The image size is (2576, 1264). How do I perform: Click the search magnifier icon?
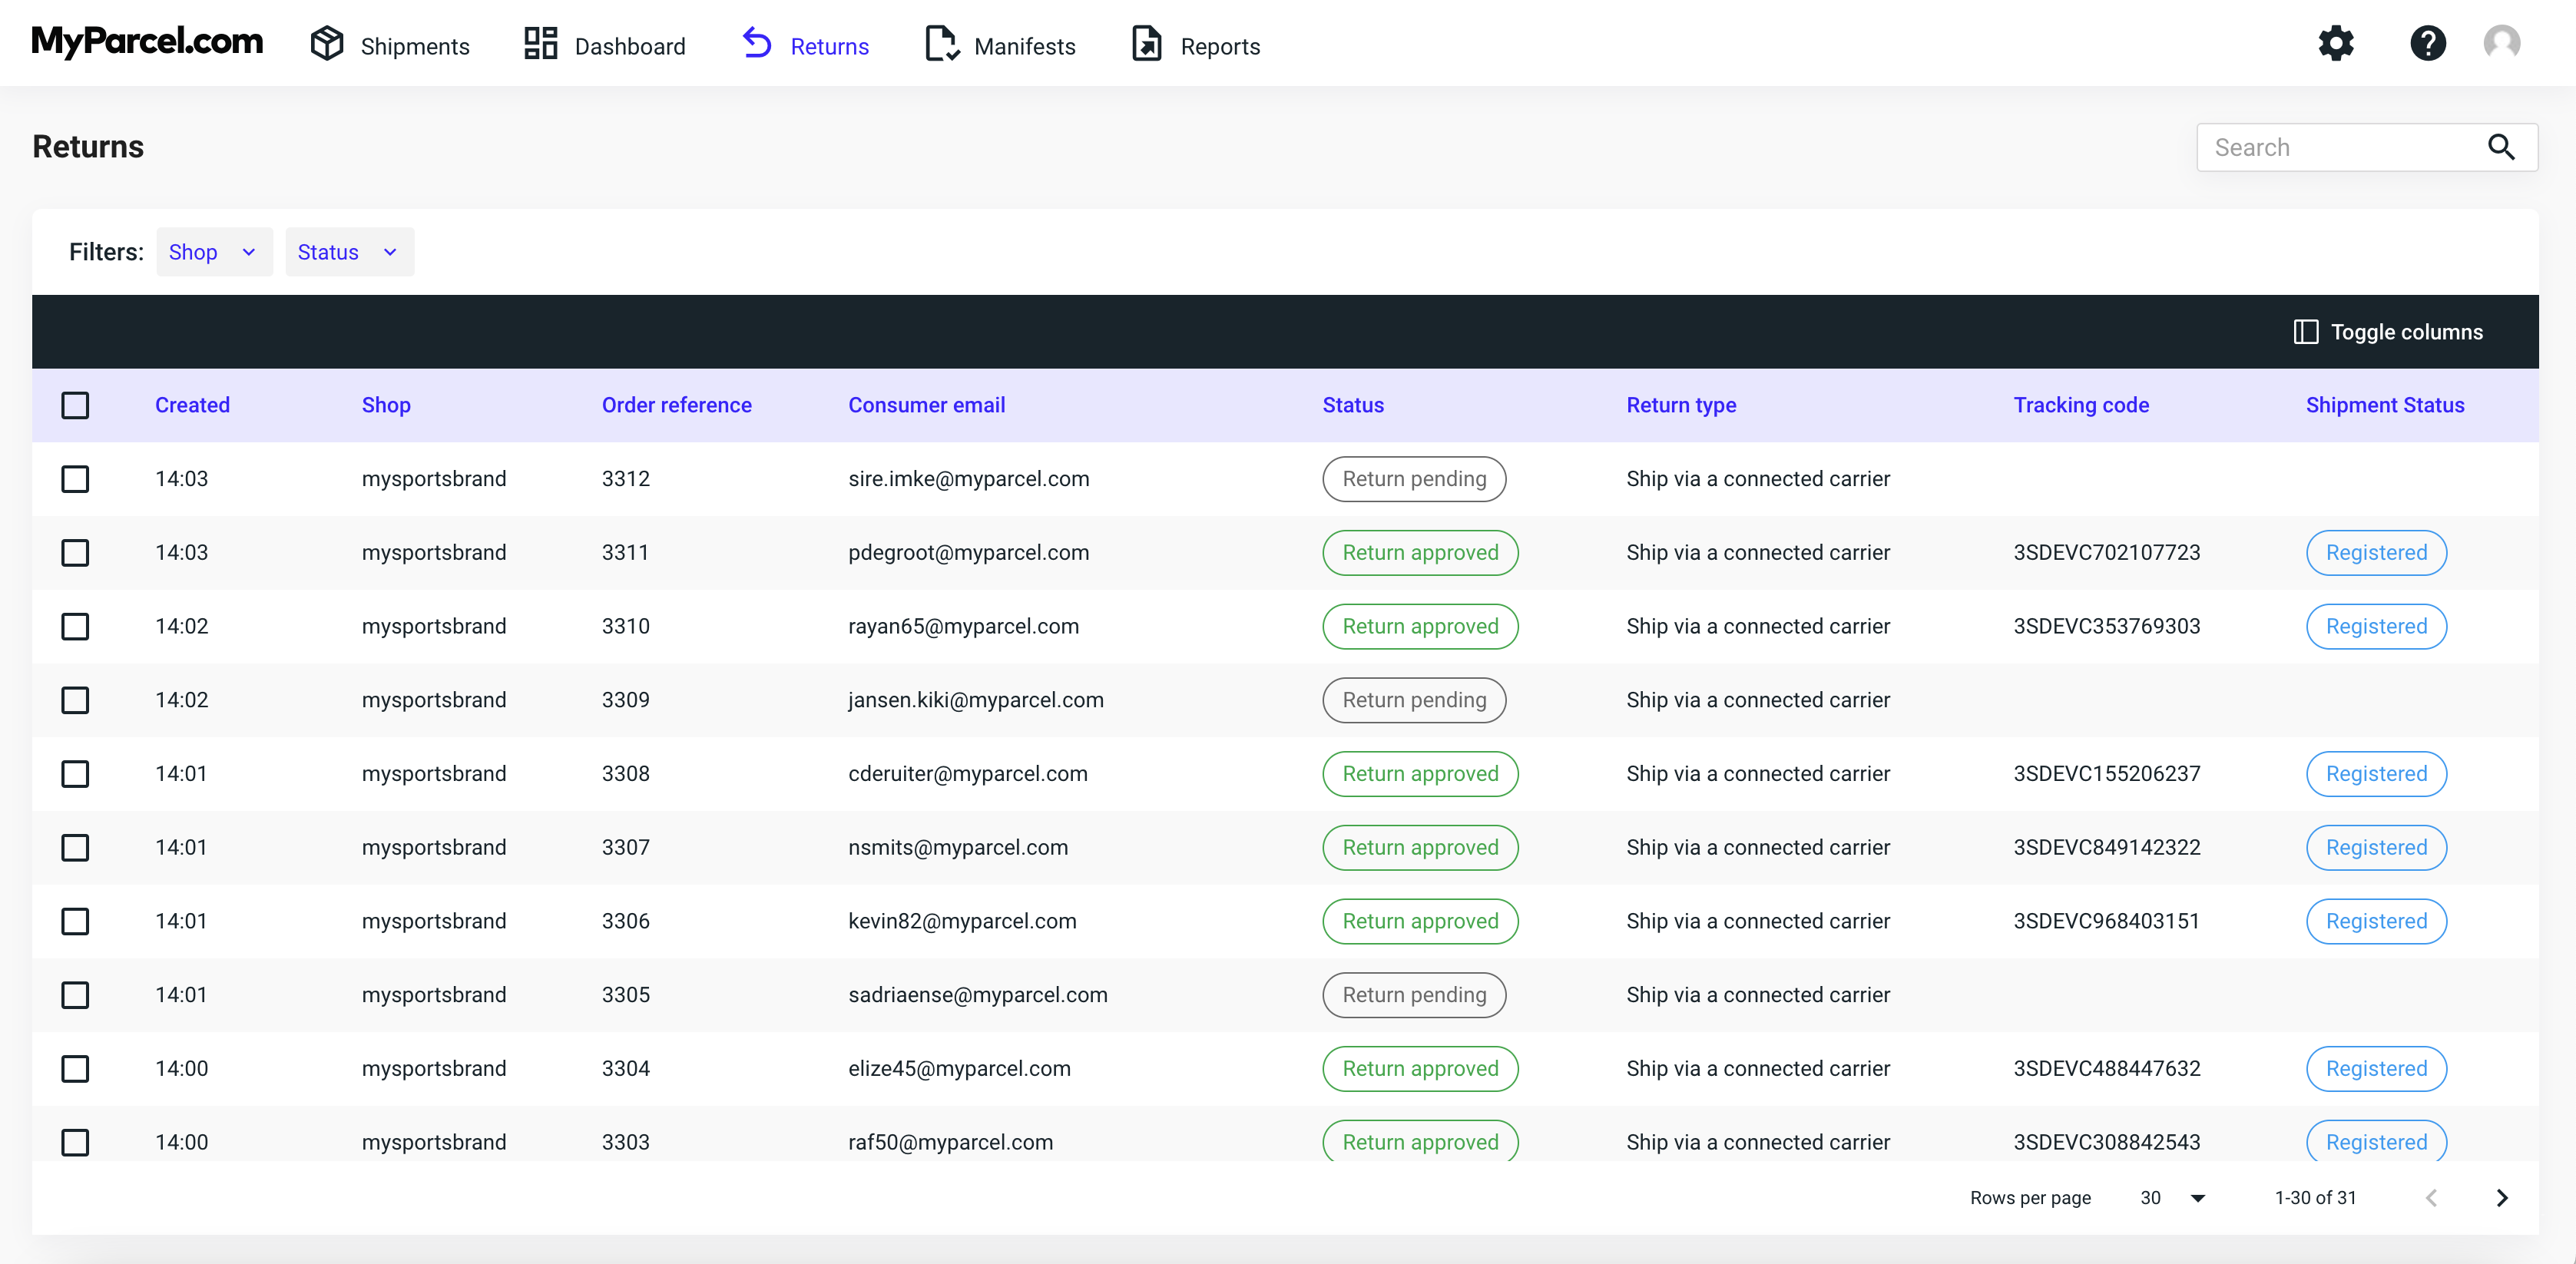point(2500,147)
